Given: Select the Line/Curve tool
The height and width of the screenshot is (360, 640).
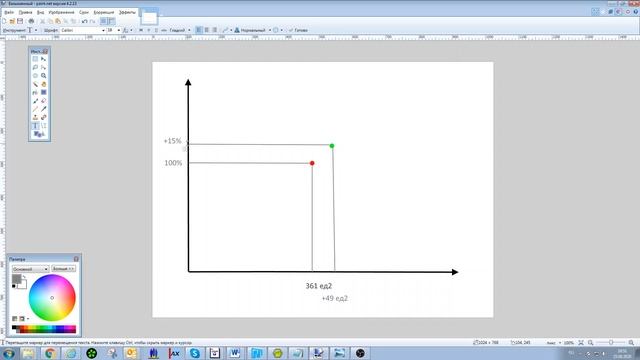Looking at the screenshot, I should [x=44, y=126].
